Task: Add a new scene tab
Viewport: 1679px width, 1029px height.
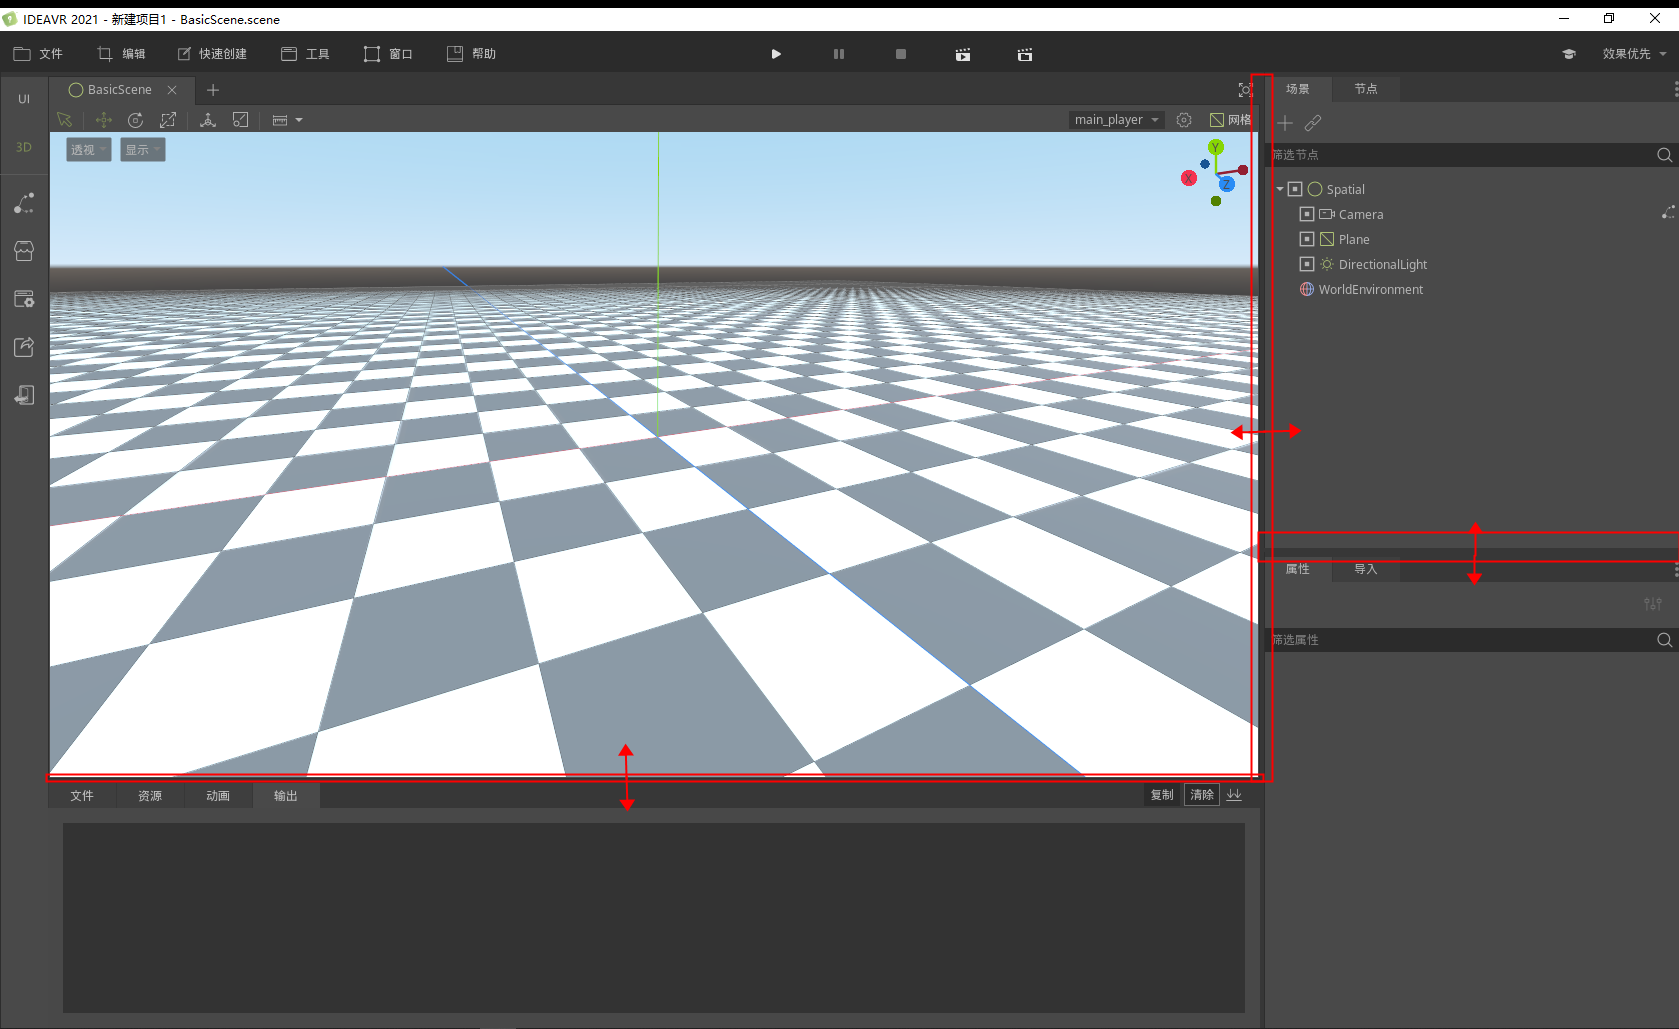Action: pos(213,90)
